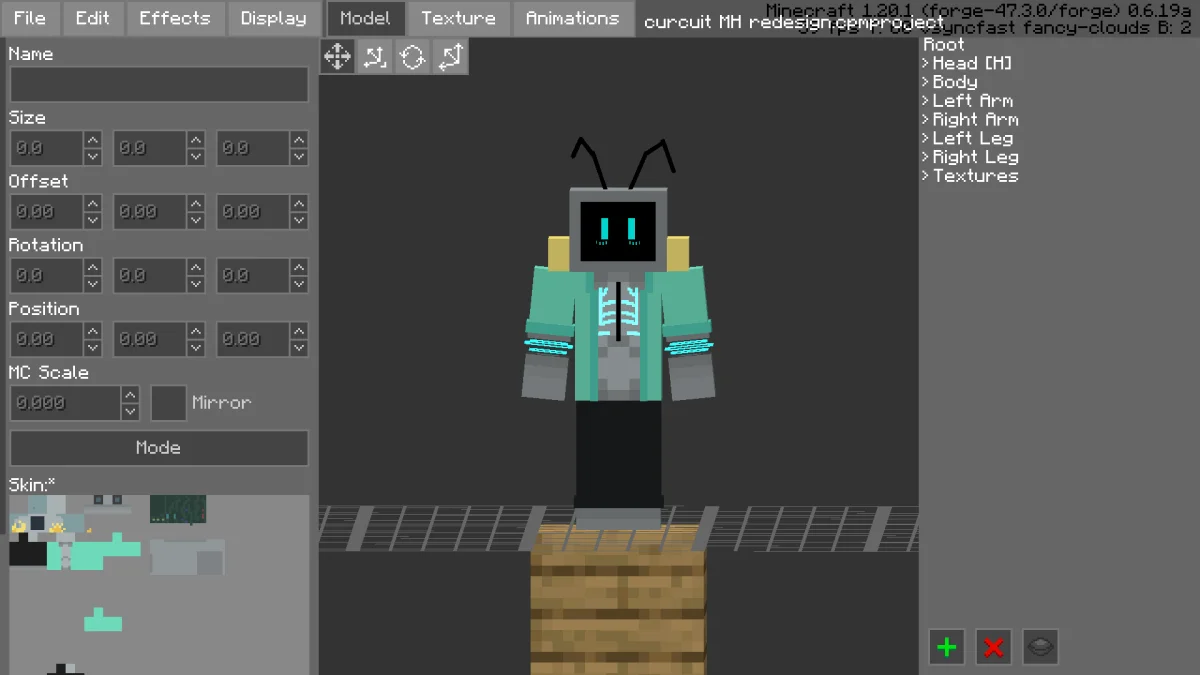
Task: Increase the MC Scale value
Action: click(131, 394)
